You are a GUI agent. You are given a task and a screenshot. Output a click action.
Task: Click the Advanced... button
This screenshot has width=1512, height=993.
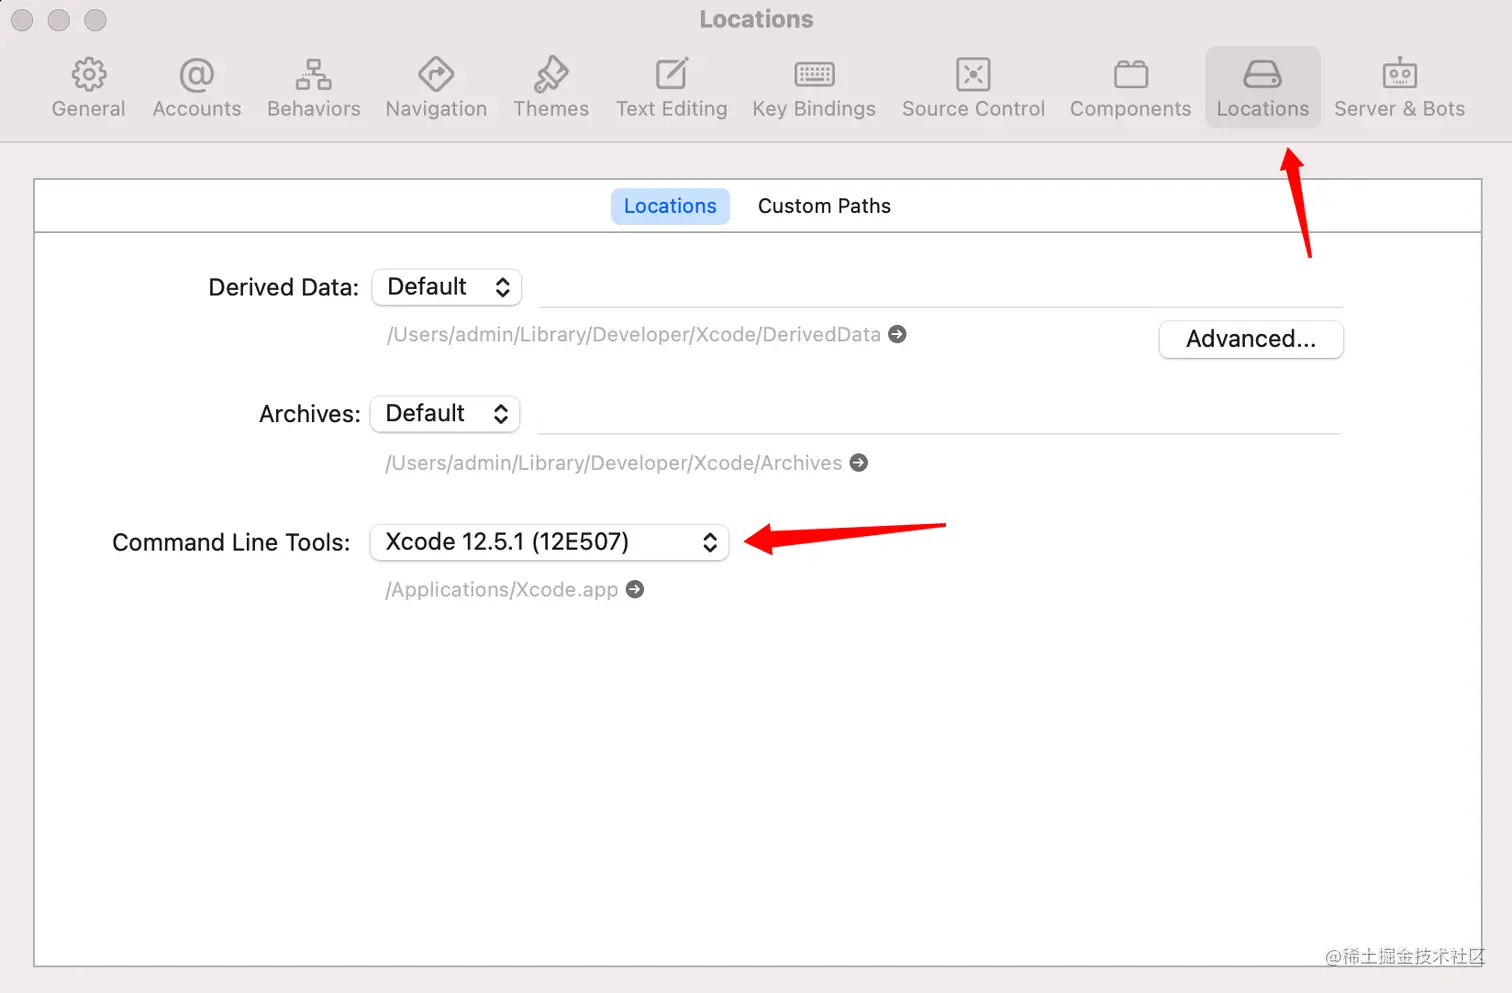(1251, 339)
